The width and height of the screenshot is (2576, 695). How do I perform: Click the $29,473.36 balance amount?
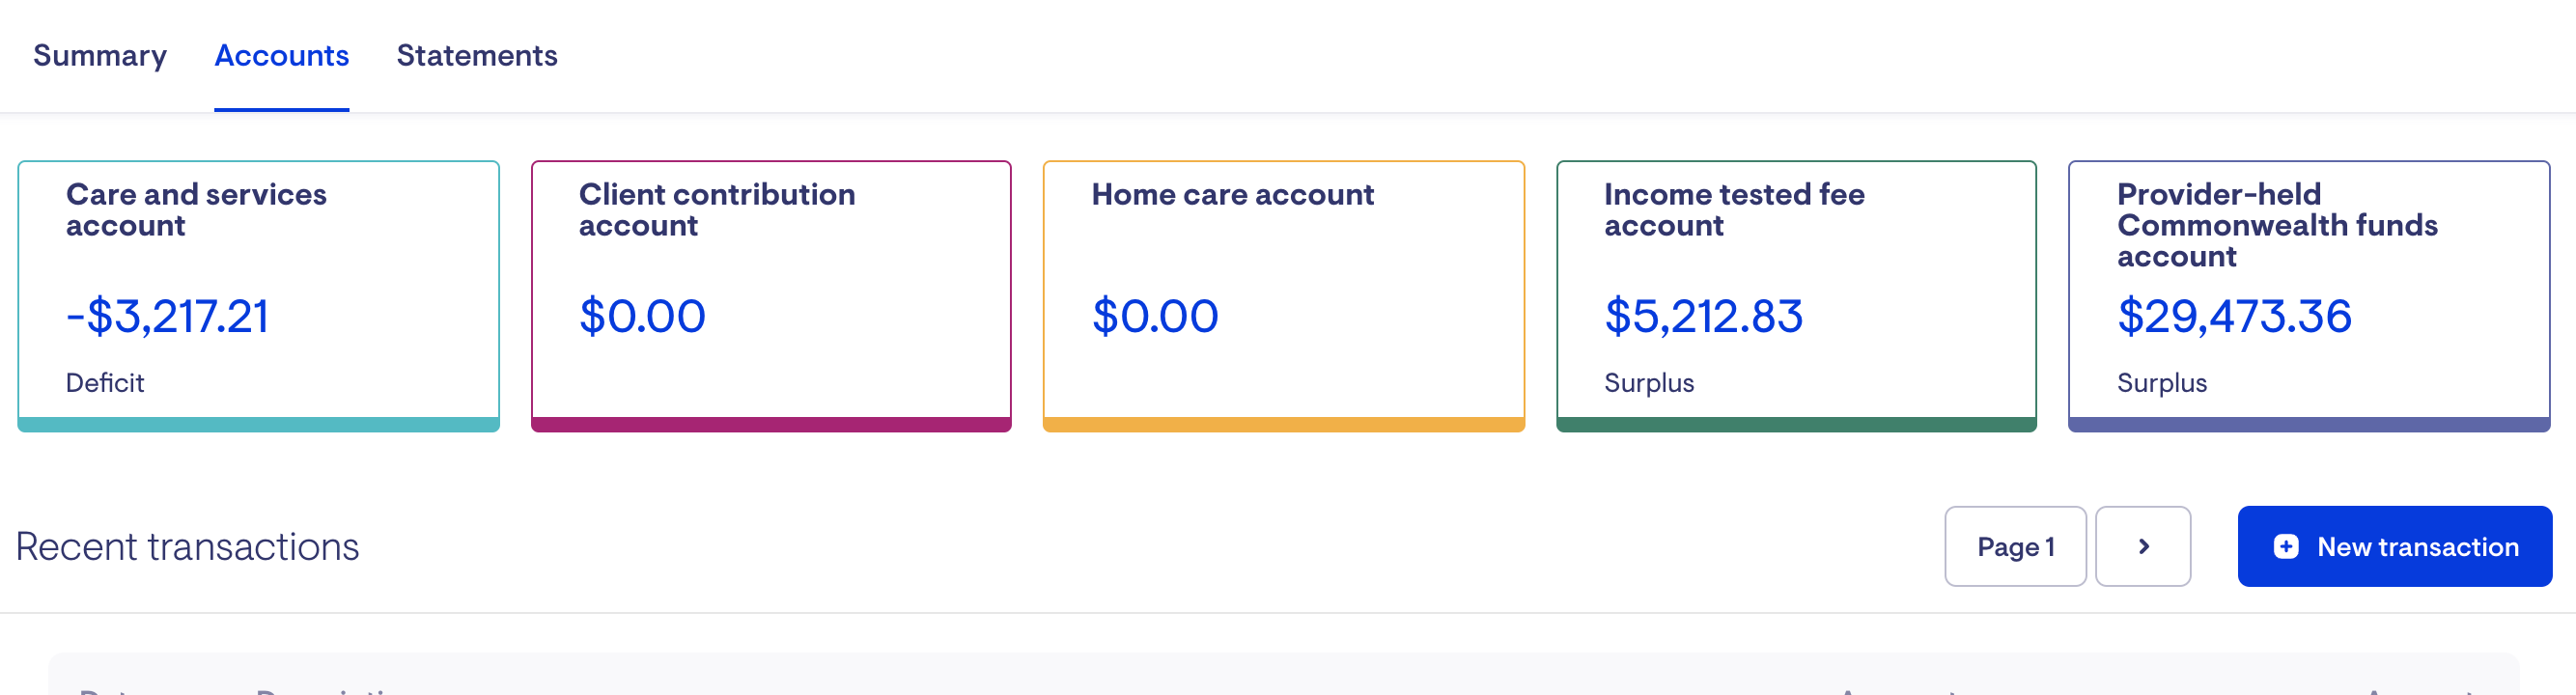click(x=2234, y=317)
